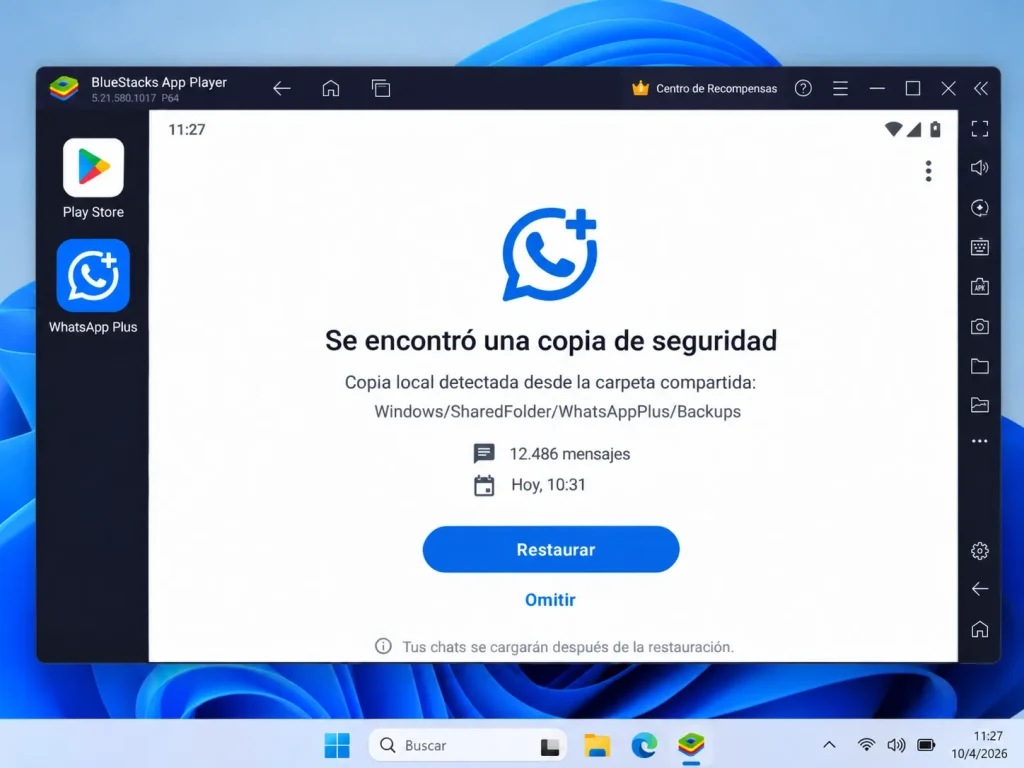The image size is (1024, 768).
Task: Adjust volume with speaker icon in sidebar
Action: 980,168
